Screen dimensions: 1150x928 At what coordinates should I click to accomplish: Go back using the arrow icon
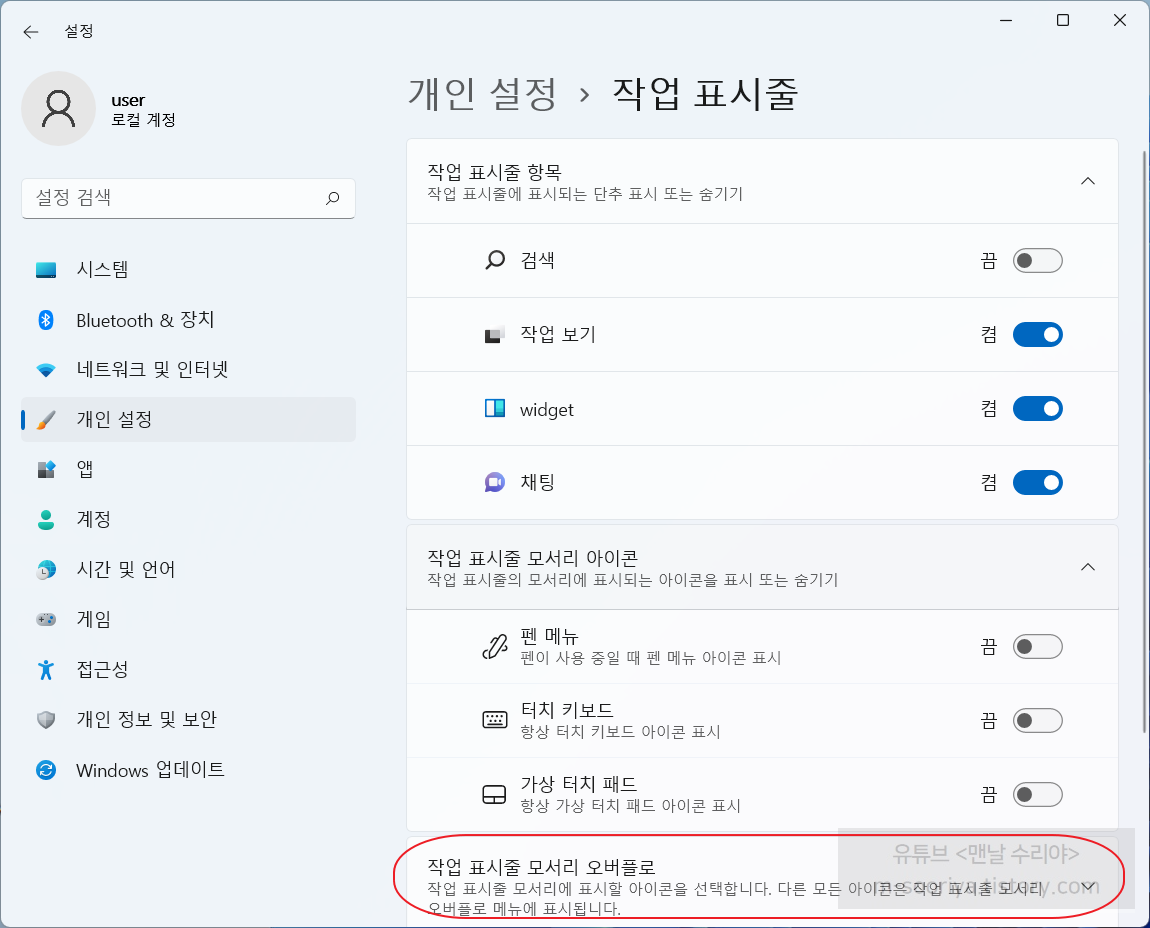pos(30,32)
